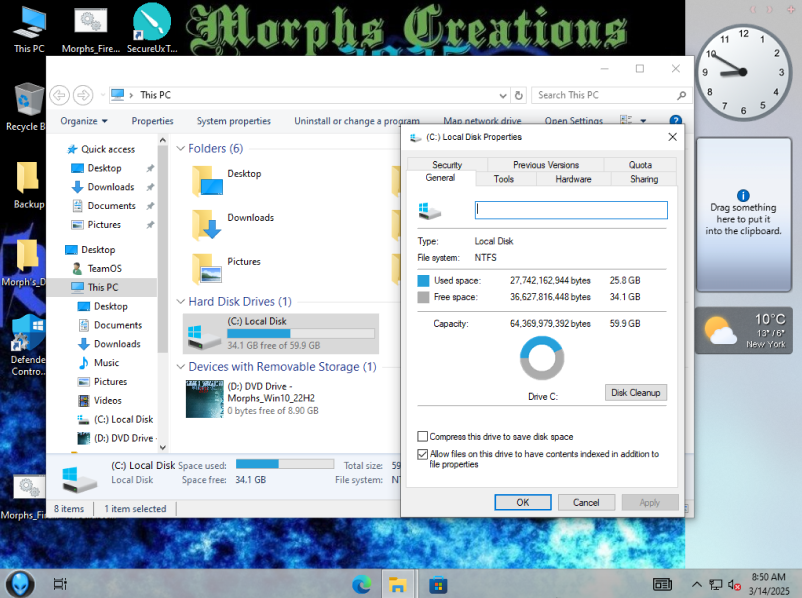Click the blue Used space color swatch
This screenshot has width=802, height=598.
tap(423, 280)
